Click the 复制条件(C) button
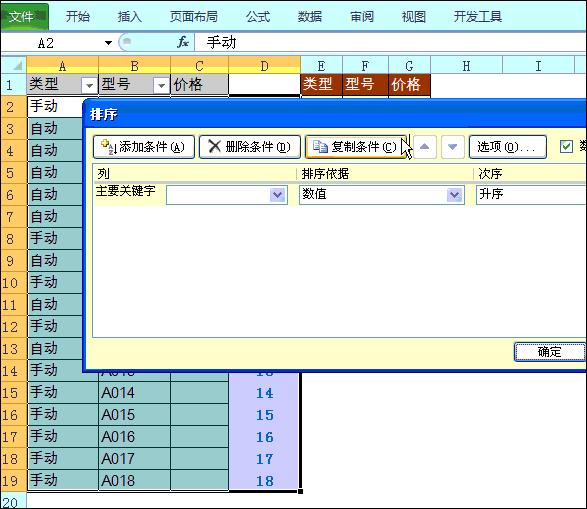The width and height of the screenshot is (587, 509). click(x=356, y=147)
